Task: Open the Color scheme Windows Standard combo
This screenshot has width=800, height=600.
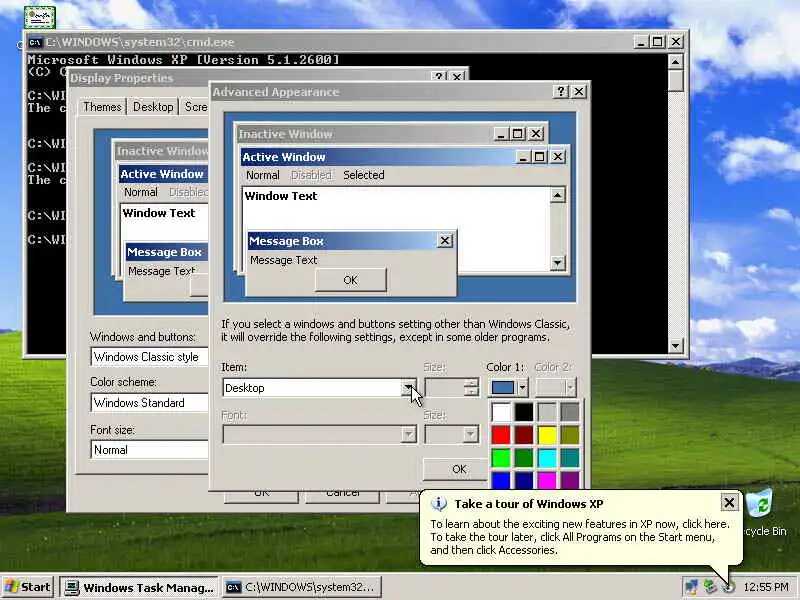Action: [149, 403]
